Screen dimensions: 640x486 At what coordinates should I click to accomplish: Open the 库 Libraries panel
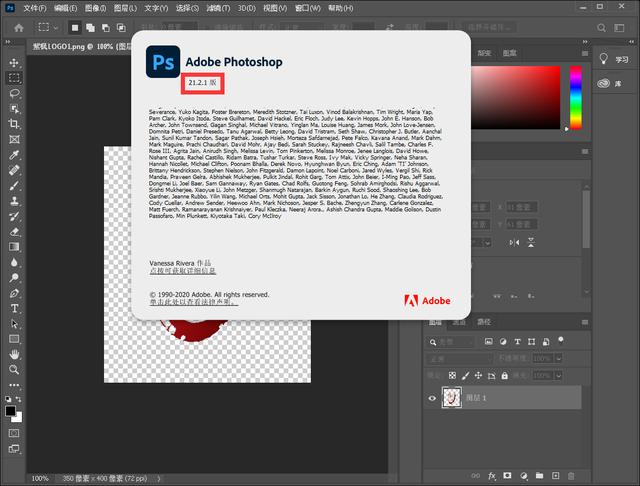615,84
